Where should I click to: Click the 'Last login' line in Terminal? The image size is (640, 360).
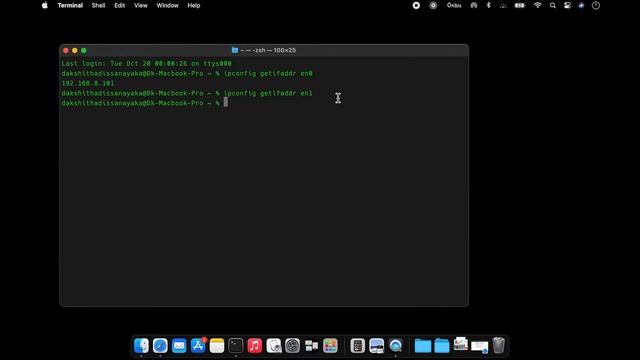tap(147, 64)
